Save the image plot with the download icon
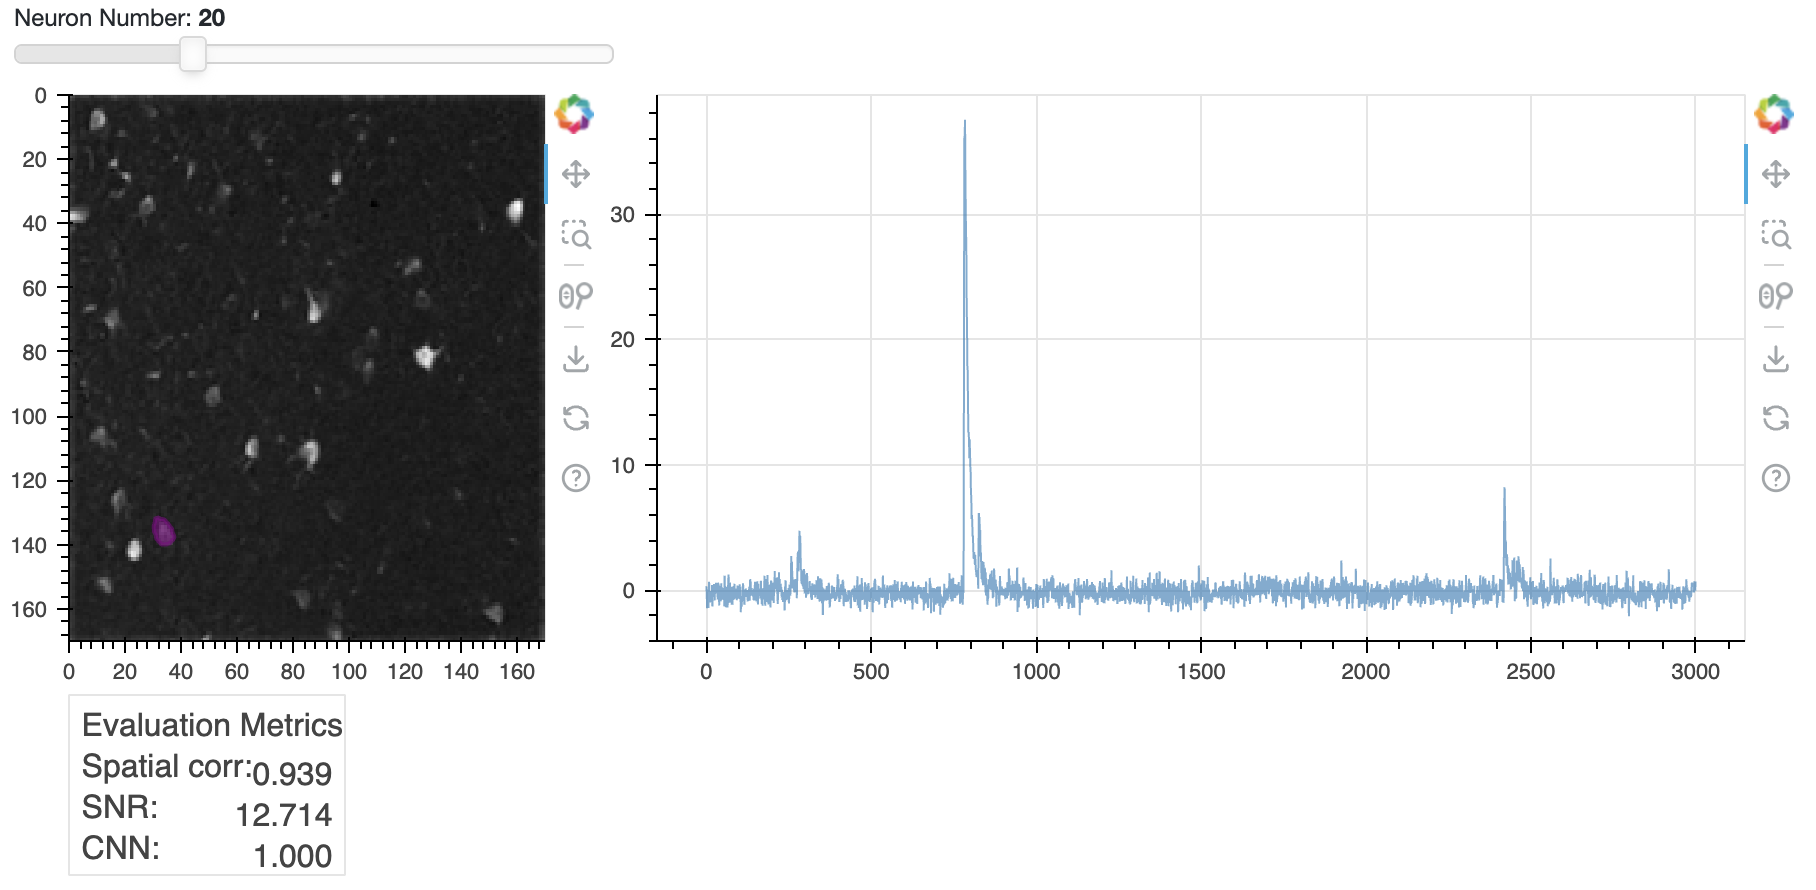 576,357
